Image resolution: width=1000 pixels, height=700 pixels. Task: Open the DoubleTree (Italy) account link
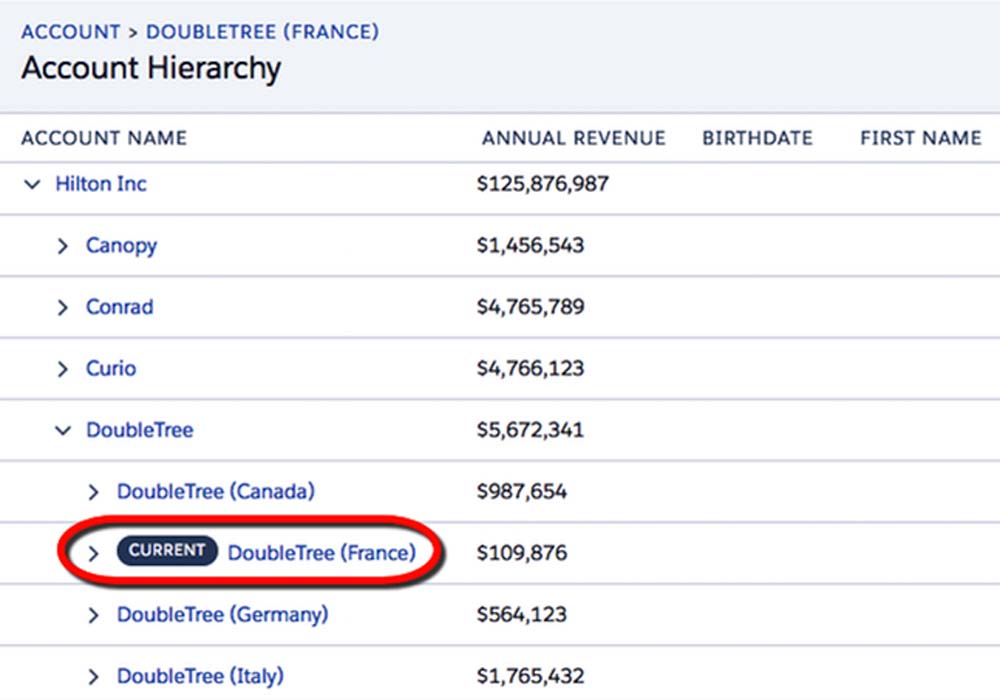[x=200, y=676]
